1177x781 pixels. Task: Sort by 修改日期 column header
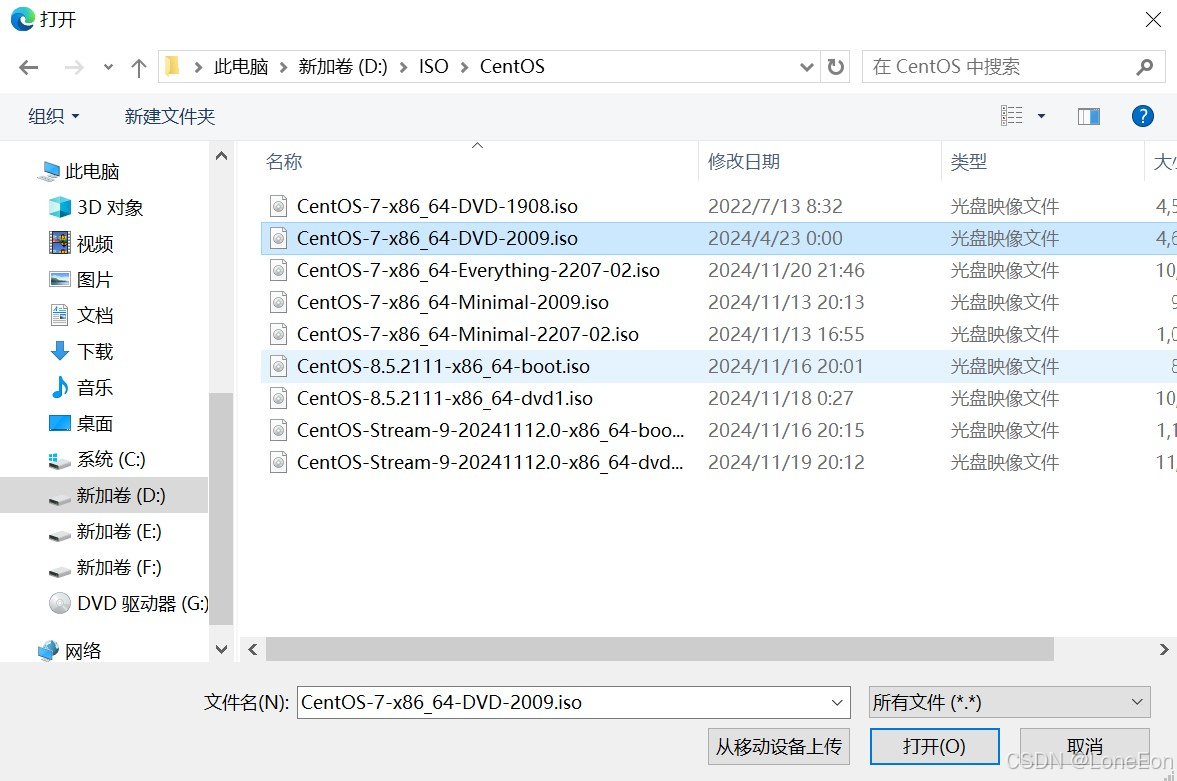tap(744, 161)
